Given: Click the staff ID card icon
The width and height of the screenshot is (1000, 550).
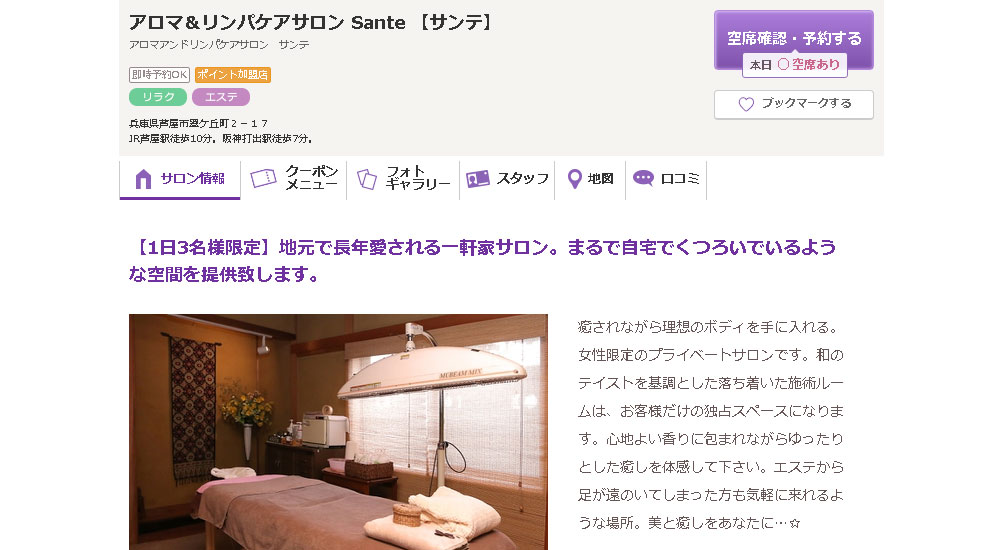Looking at the screenshot, I should point(478,179).
